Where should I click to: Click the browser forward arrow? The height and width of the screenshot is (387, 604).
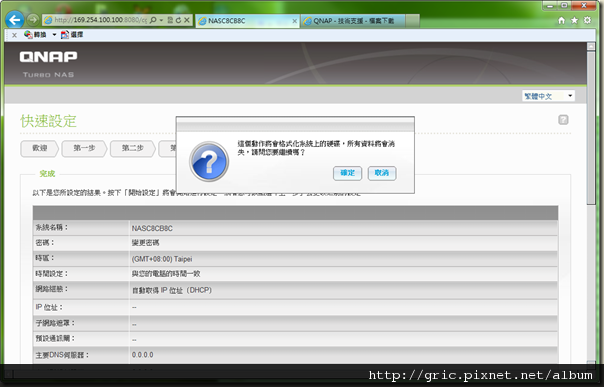(x=33, y=20)
